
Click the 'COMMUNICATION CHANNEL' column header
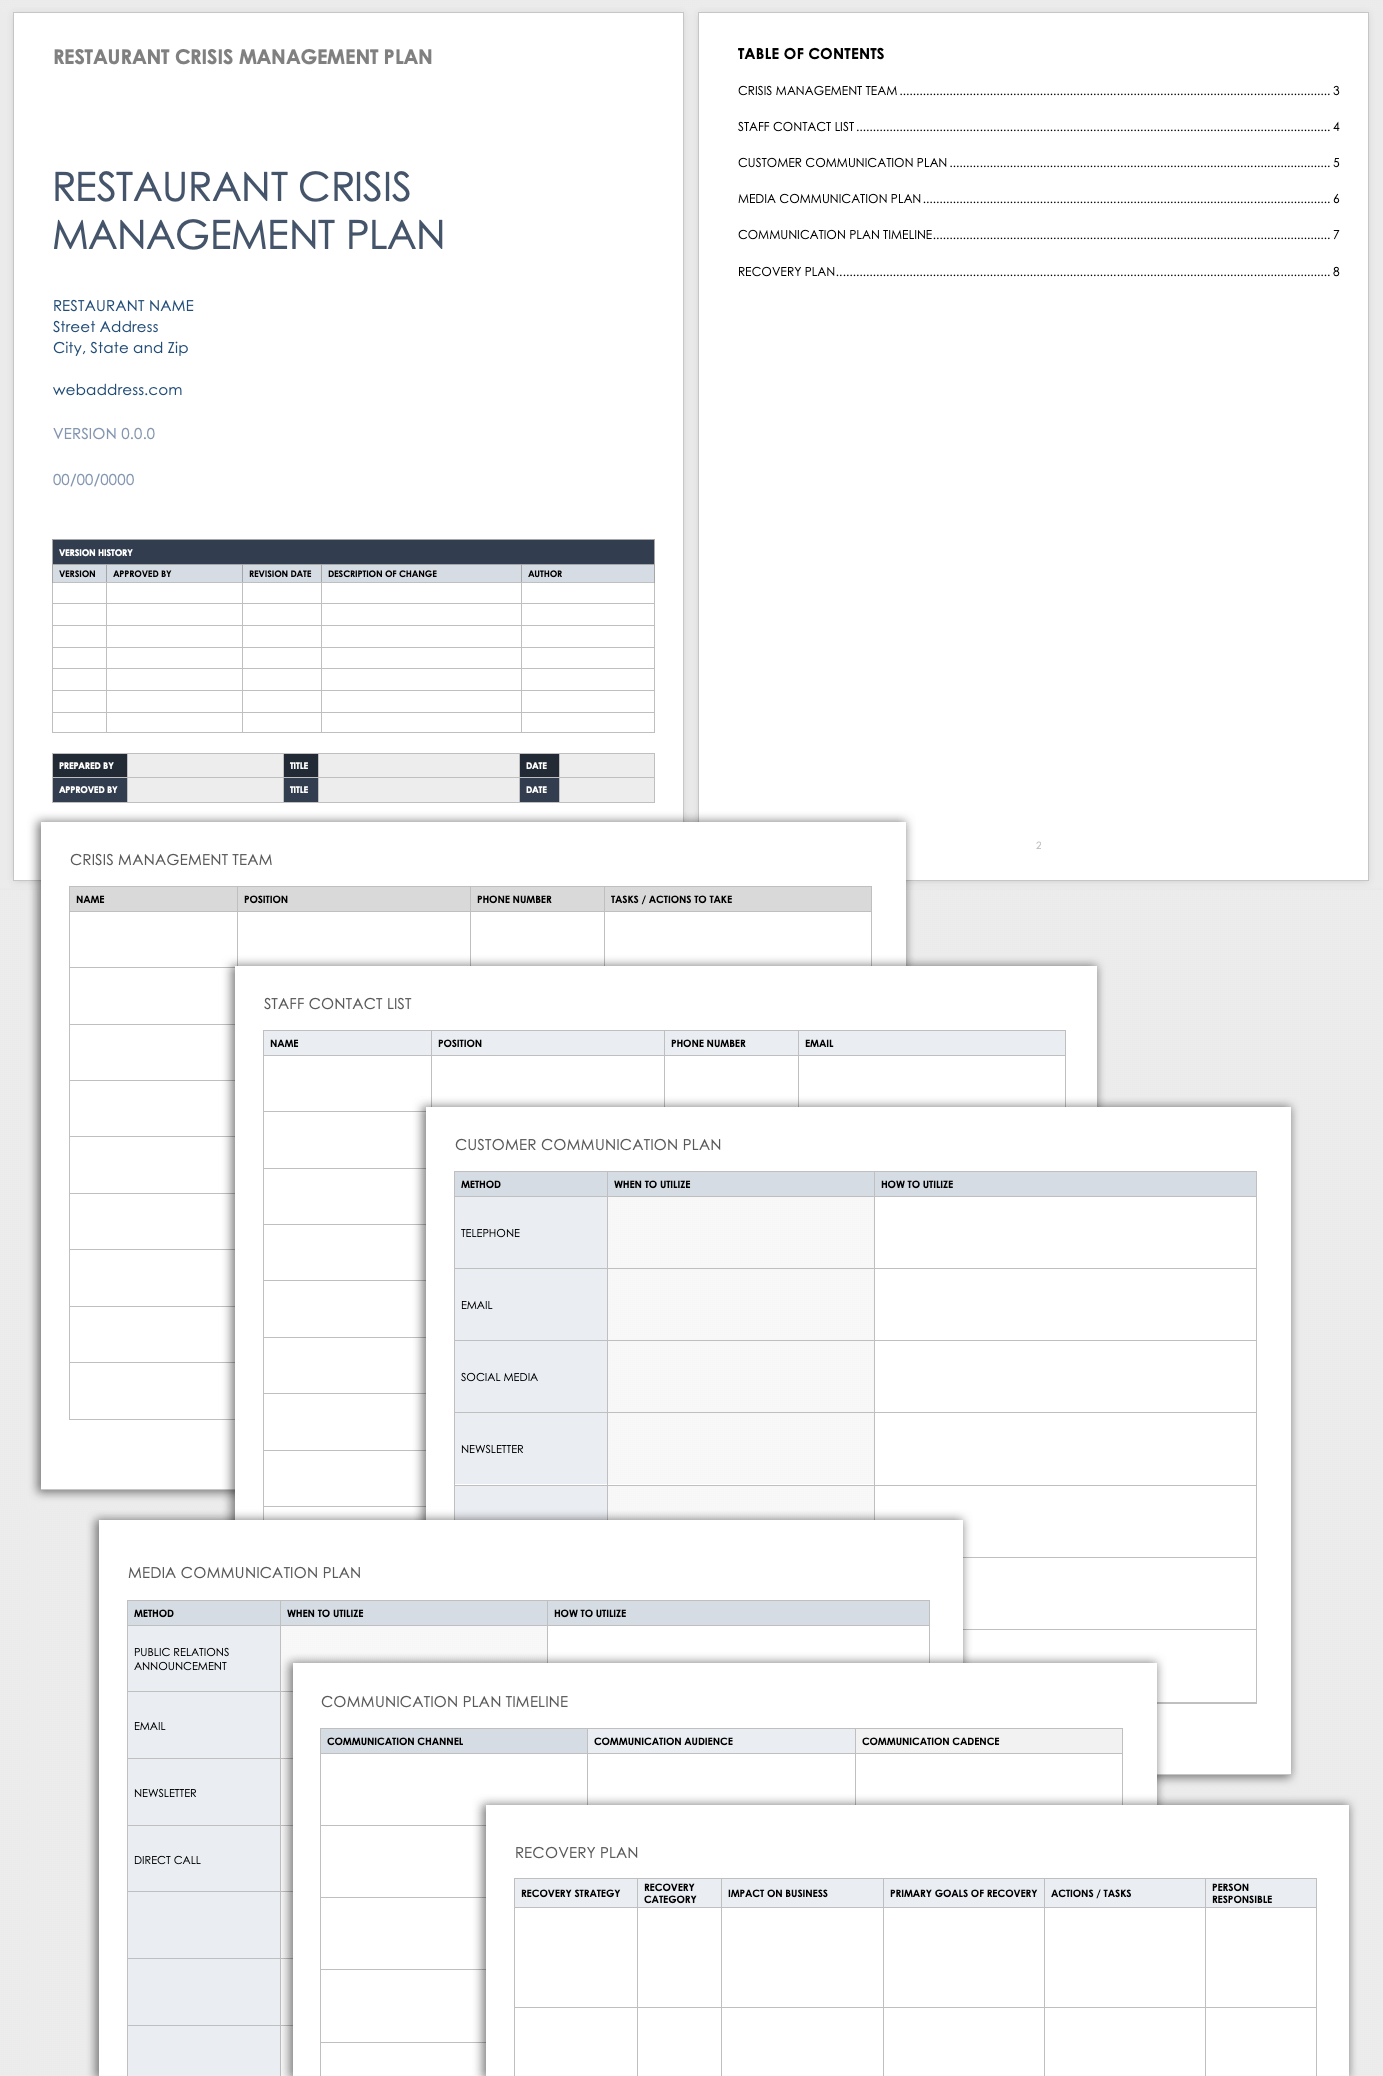click(454, 1741)
